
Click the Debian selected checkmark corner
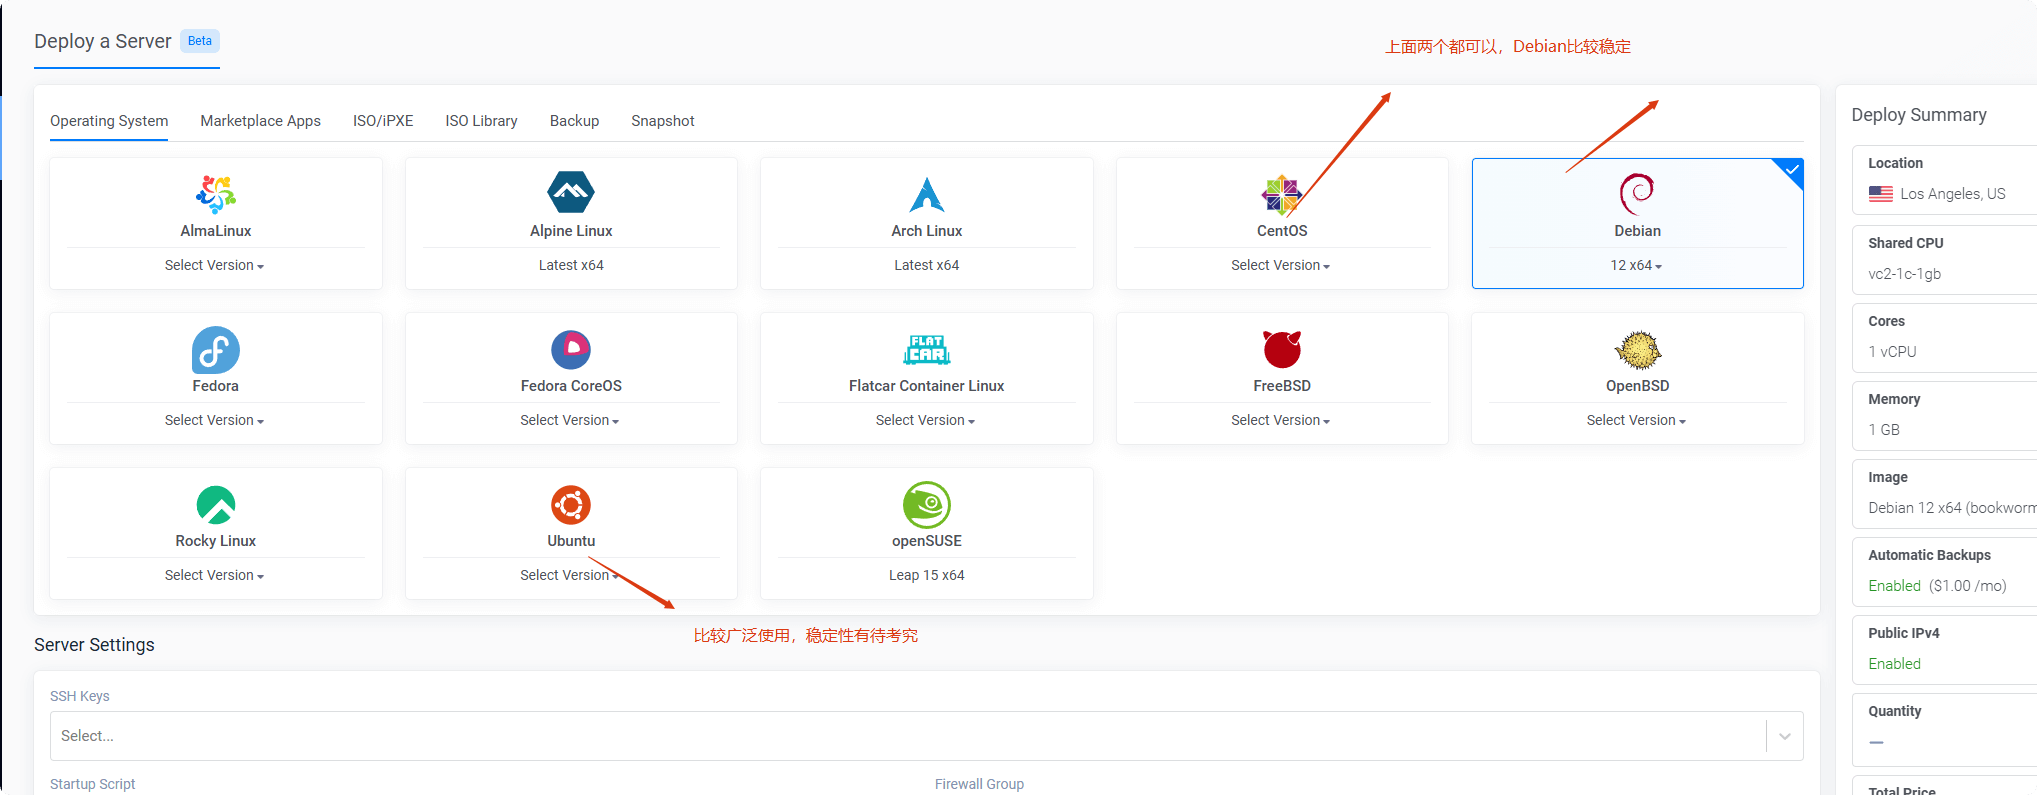[1792, 170]
